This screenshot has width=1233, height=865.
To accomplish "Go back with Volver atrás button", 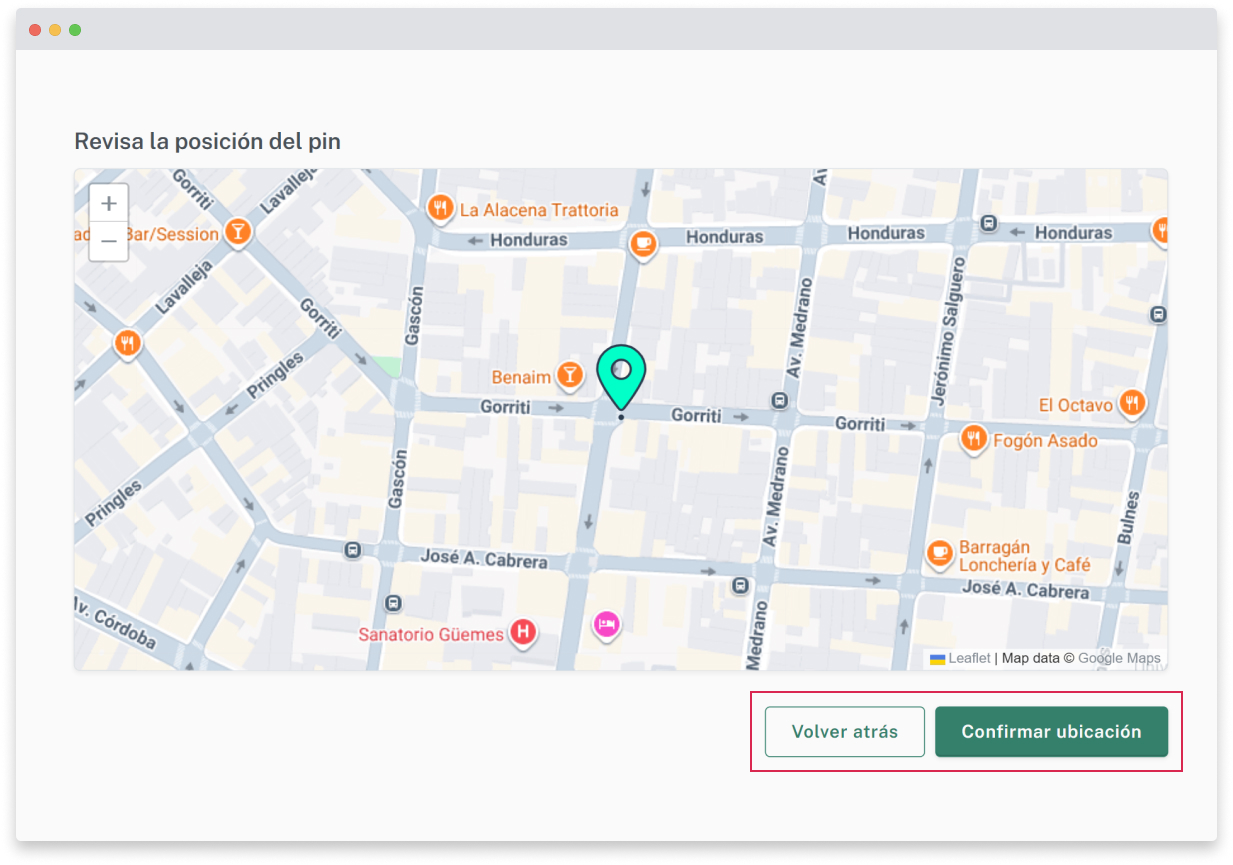I will 844,732.
